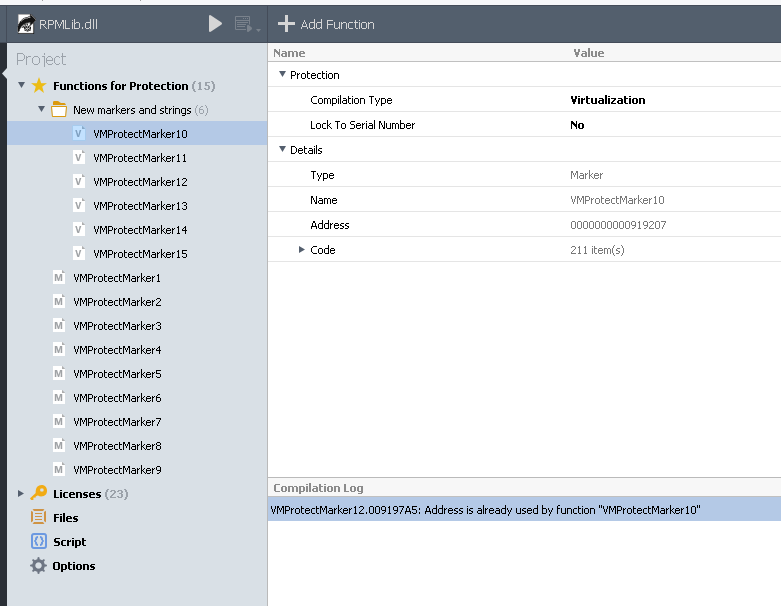Select VMProtectMarker1 tree item
The image size is (781, 606).
tap(117, 278)
